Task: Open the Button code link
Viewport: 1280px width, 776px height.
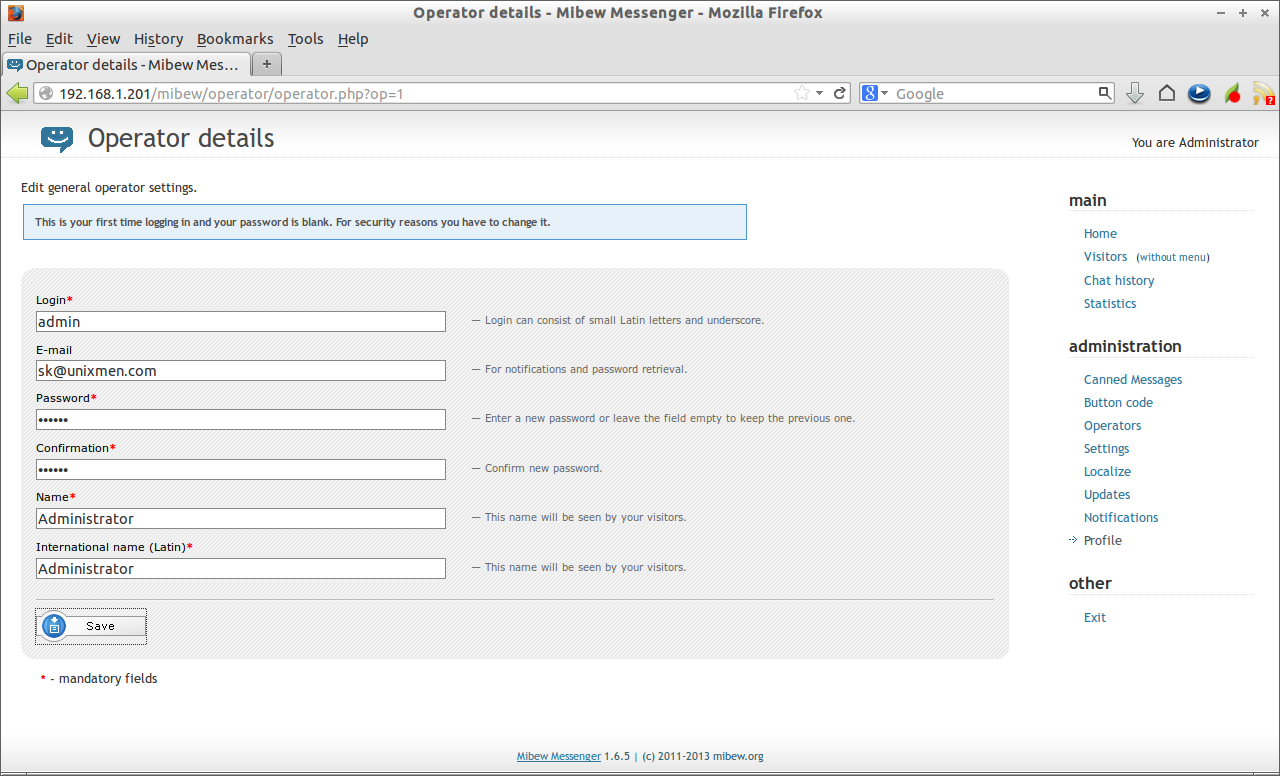Action: (1118, 402)
